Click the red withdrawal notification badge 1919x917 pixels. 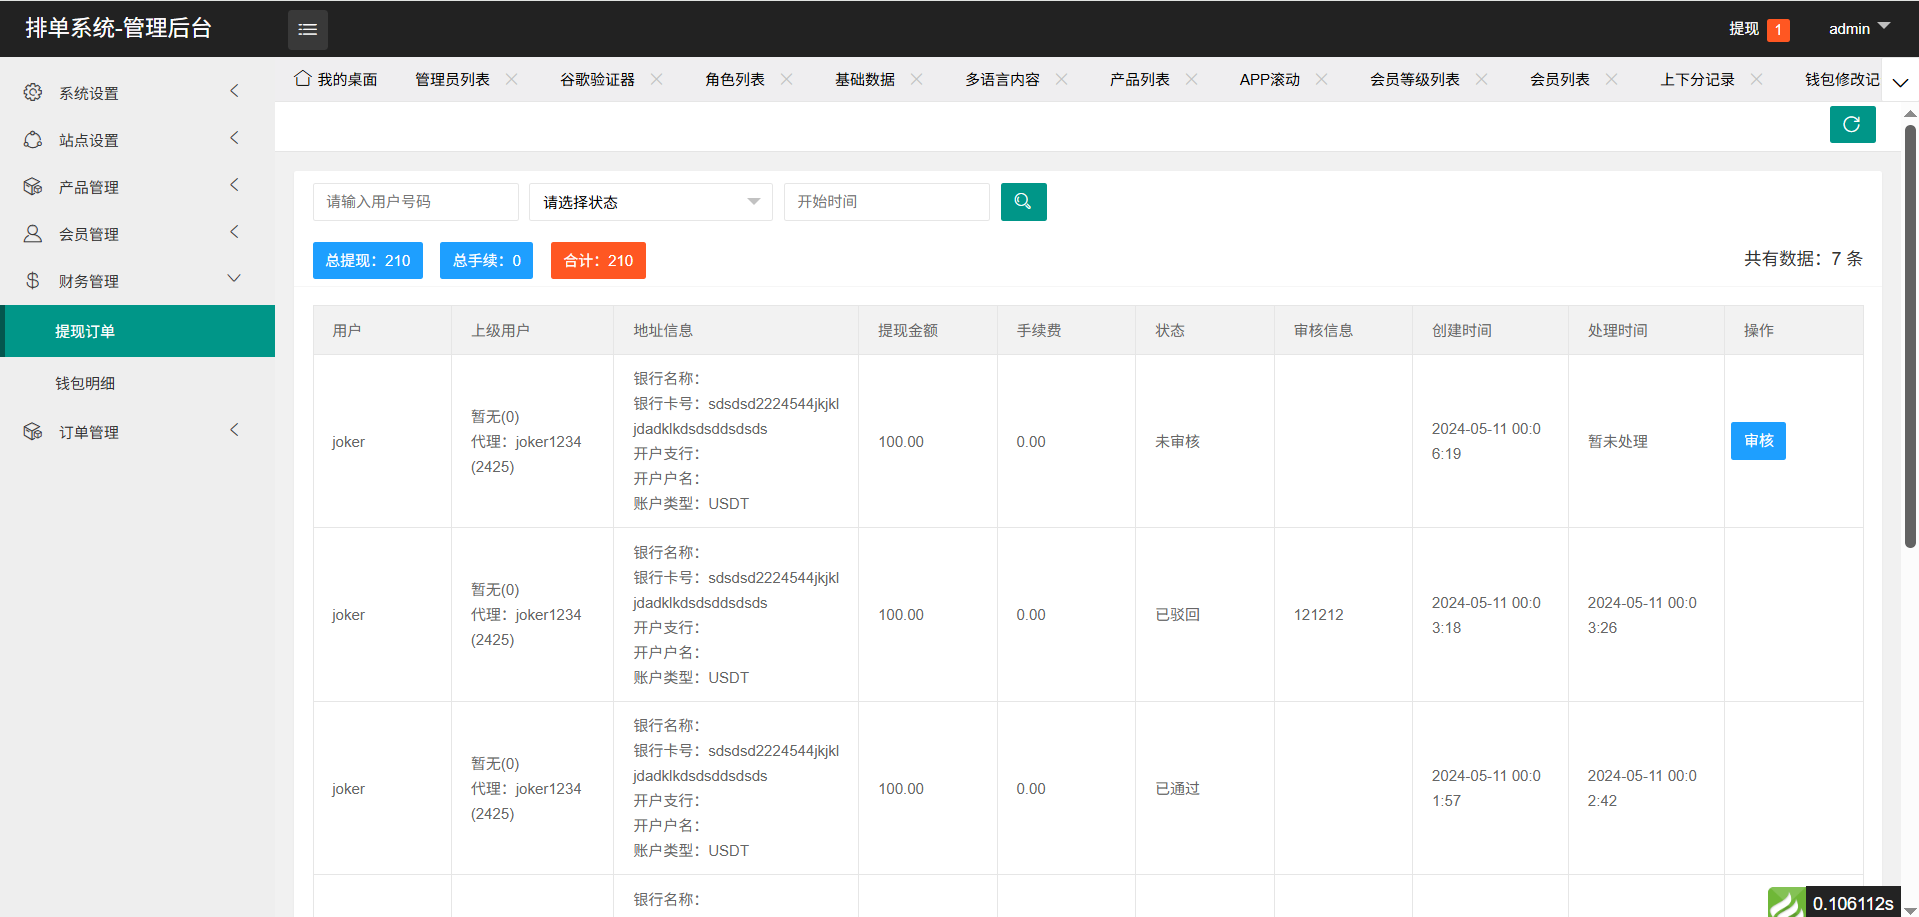(1778, 30)
